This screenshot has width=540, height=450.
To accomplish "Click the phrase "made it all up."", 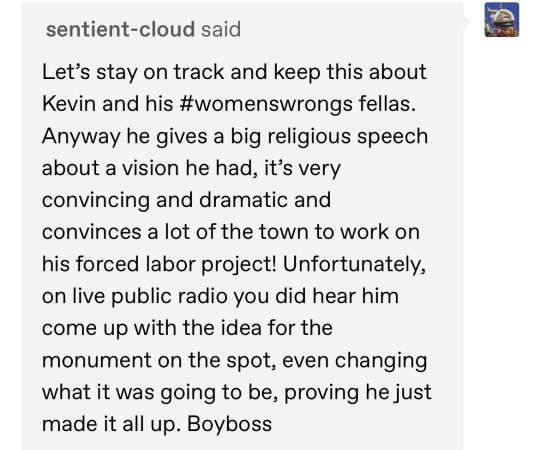I will 112,424.
